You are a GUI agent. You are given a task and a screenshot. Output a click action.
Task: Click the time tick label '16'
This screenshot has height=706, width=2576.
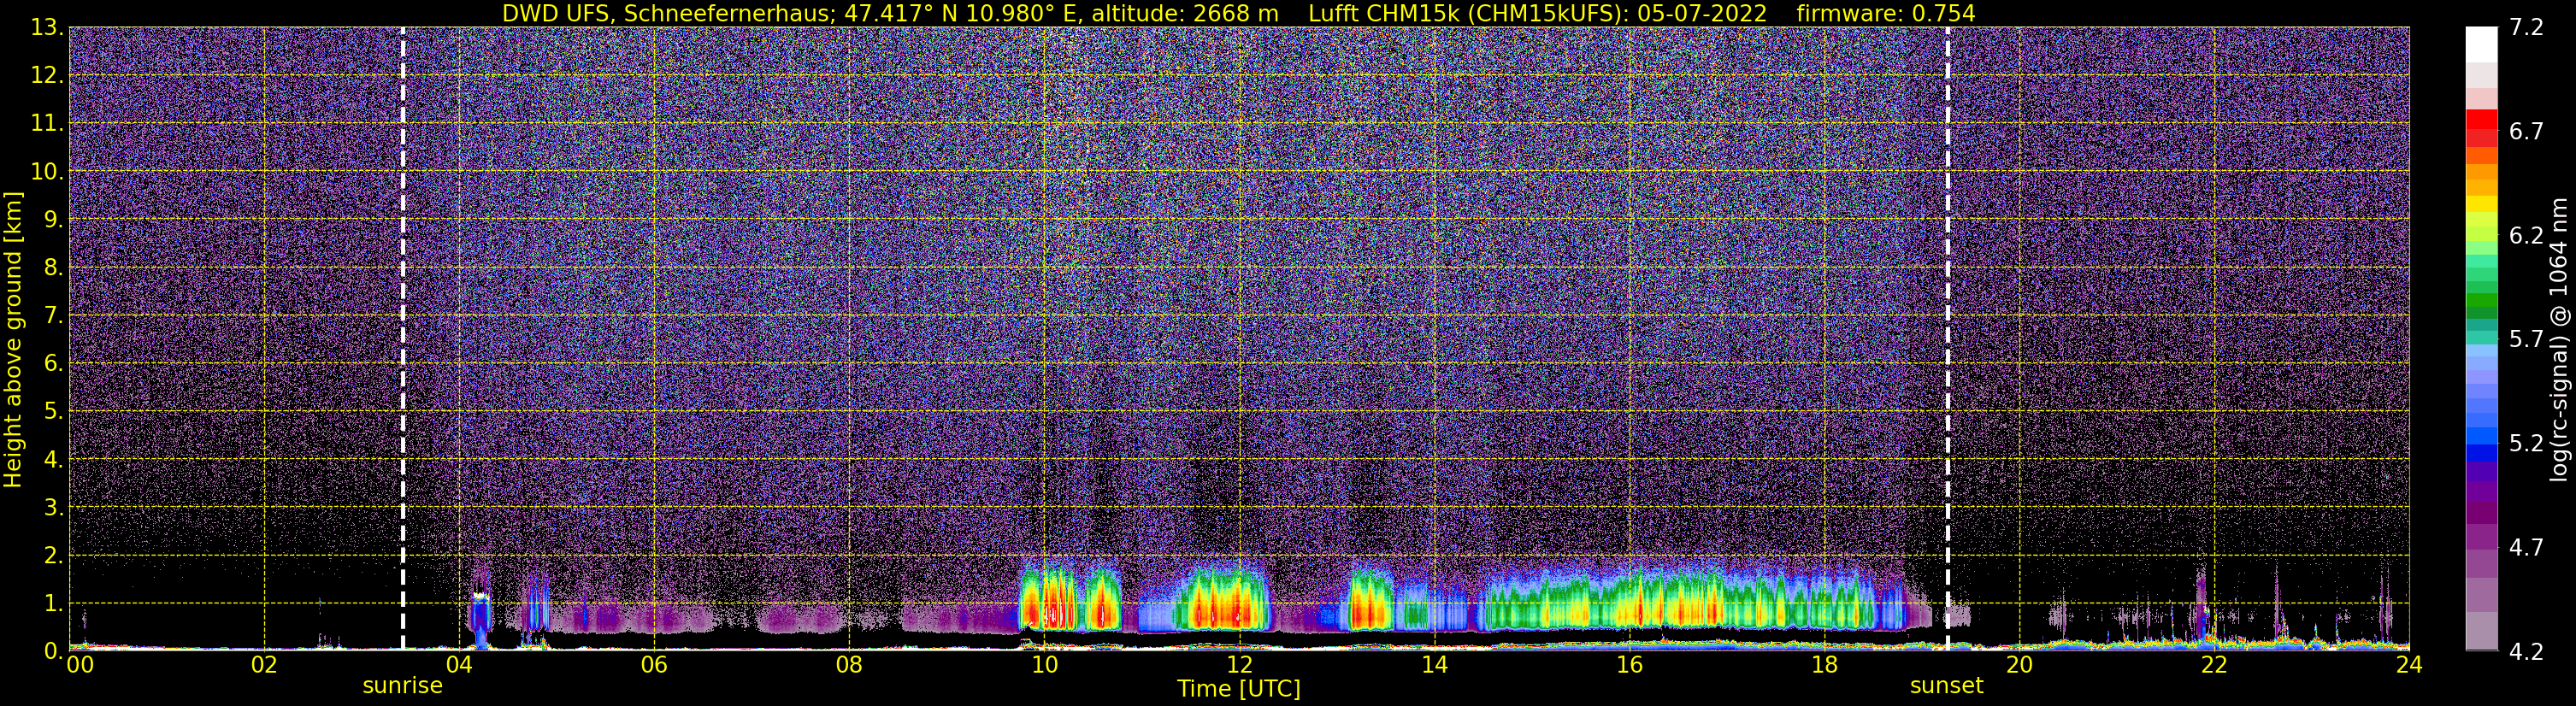coord(1629,665)
